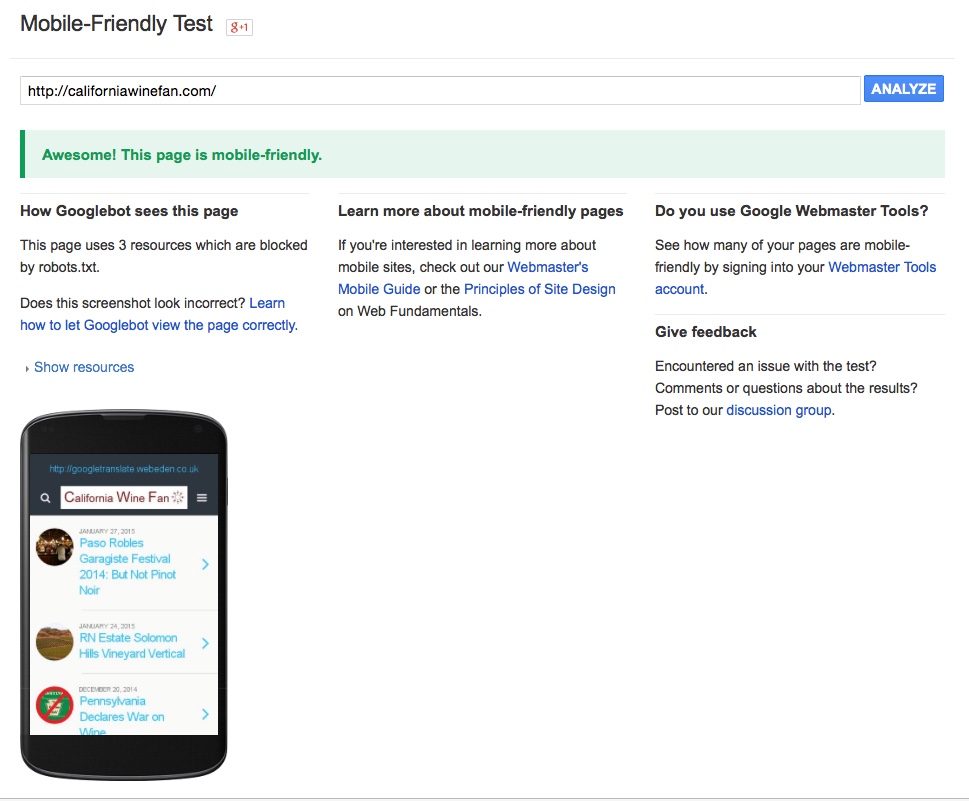969x801 pixels.
Task: Open the Webmaster Tools account link
Action: coord(795,278)
